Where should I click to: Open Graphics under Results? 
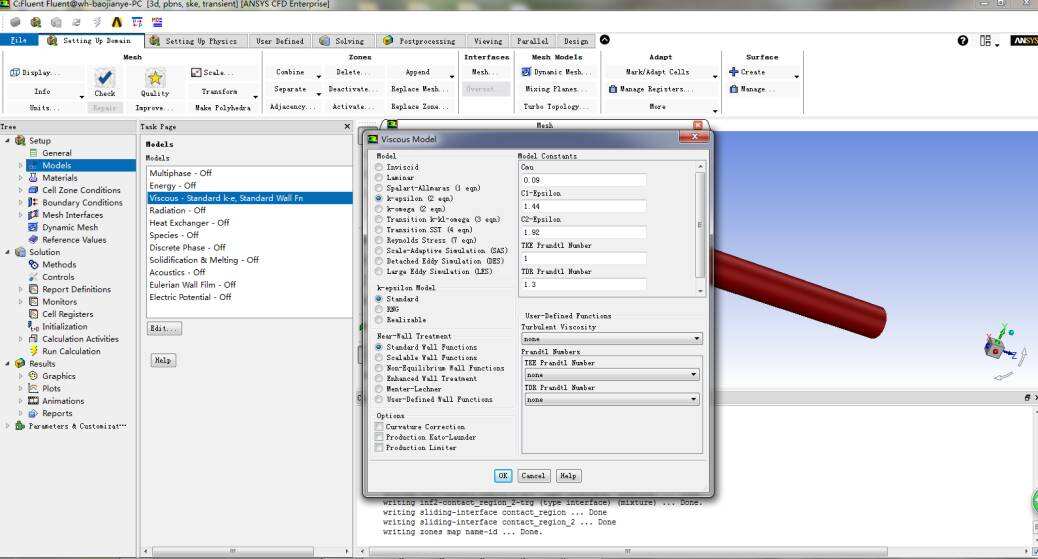point(58,376)
